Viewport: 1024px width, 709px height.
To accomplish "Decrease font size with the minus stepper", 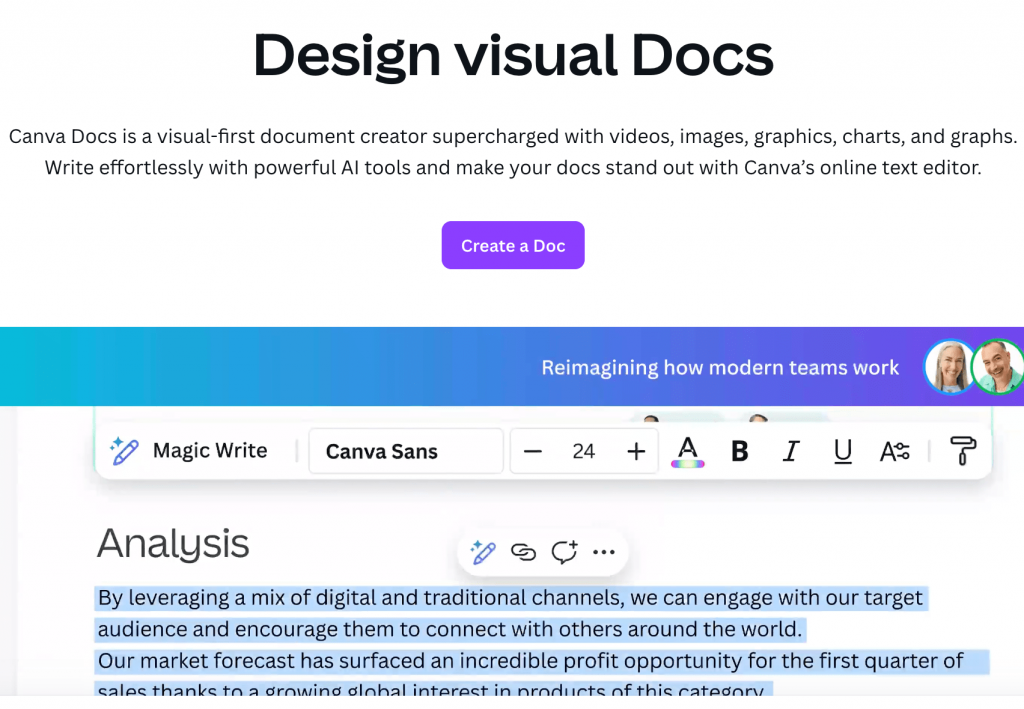I will (533, 450).
